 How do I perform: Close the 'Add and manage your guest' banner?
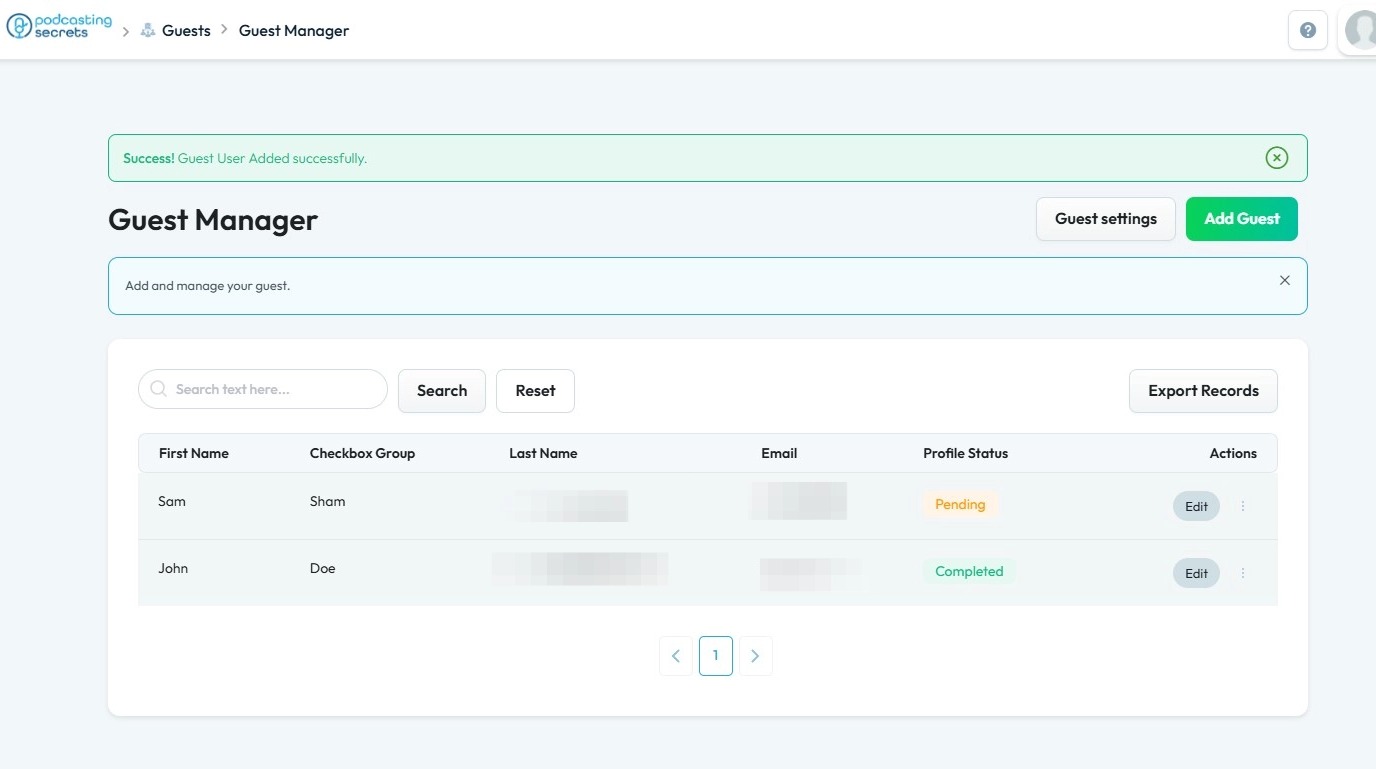pyautogui.click(x=1285, y=281)
